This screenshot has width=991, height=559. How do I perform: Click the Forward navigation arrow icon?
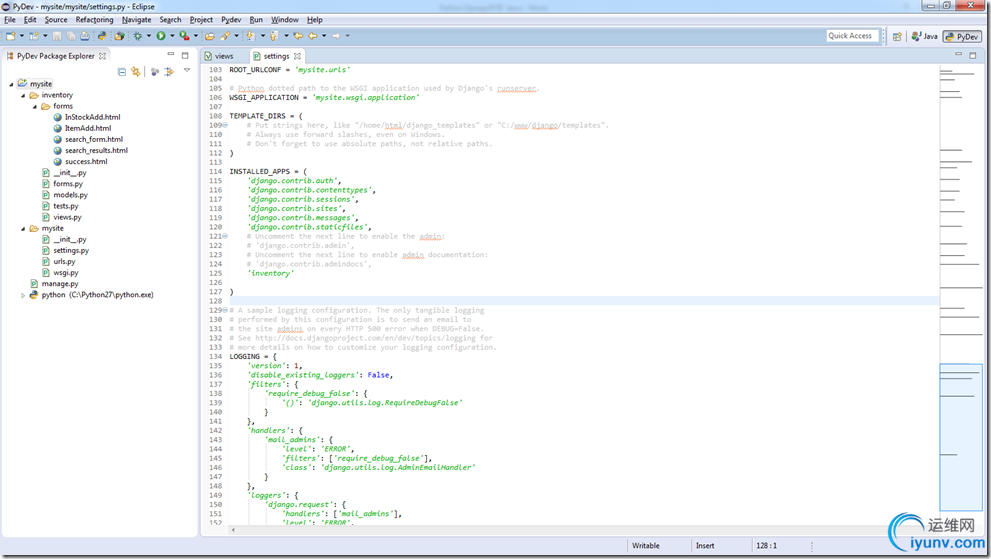click(336, 36)
